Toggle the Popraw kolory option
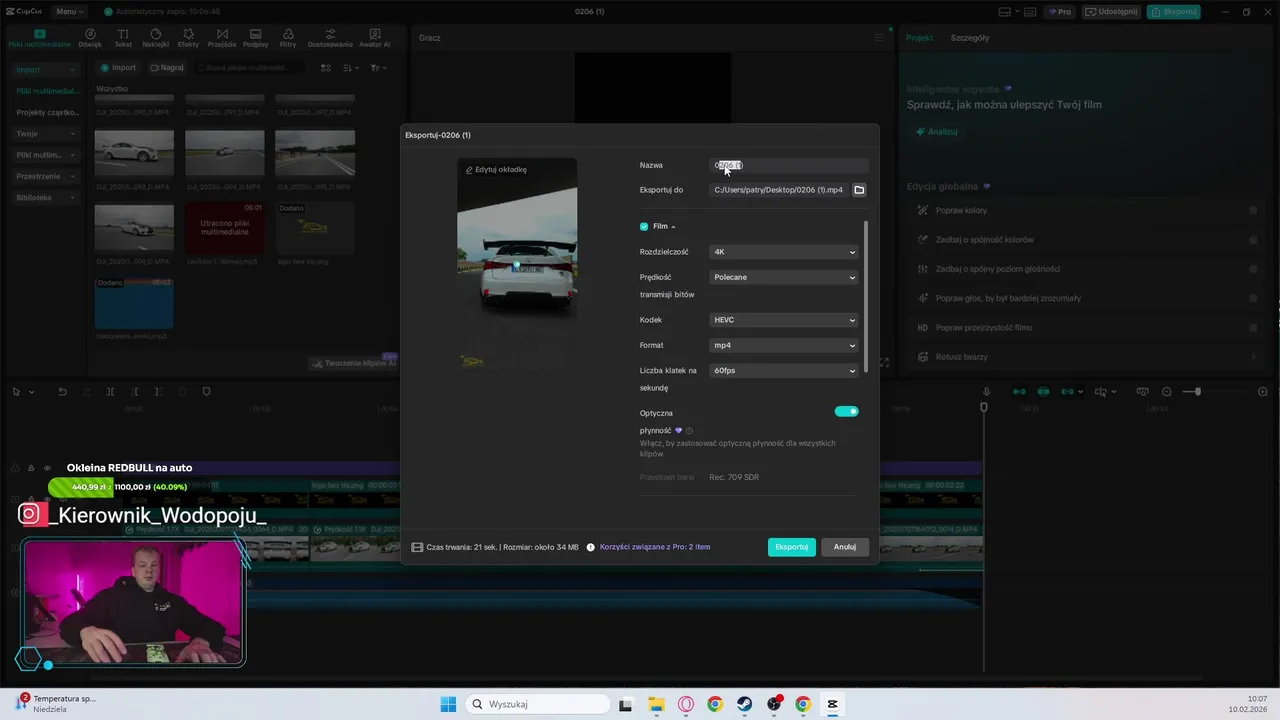This screenshot has height=720, width=1280. [x=1253, y=211]
